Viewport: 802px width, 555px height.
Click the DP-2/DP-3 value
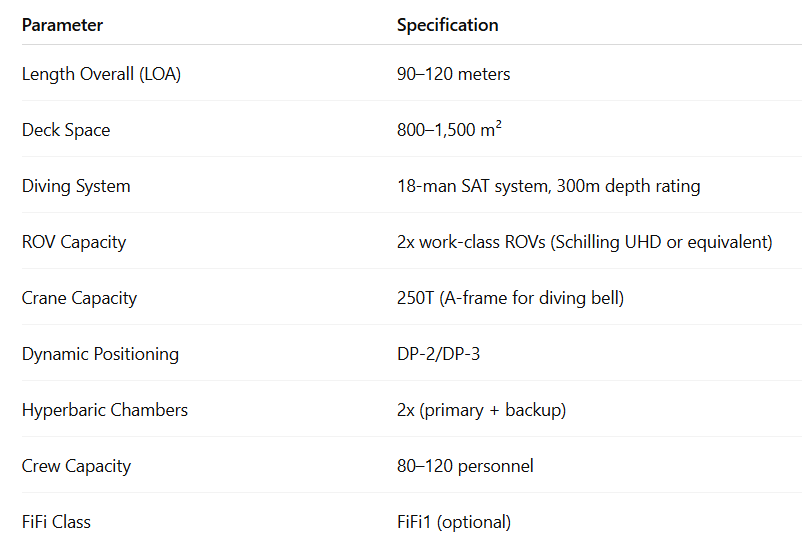point(438,354)
